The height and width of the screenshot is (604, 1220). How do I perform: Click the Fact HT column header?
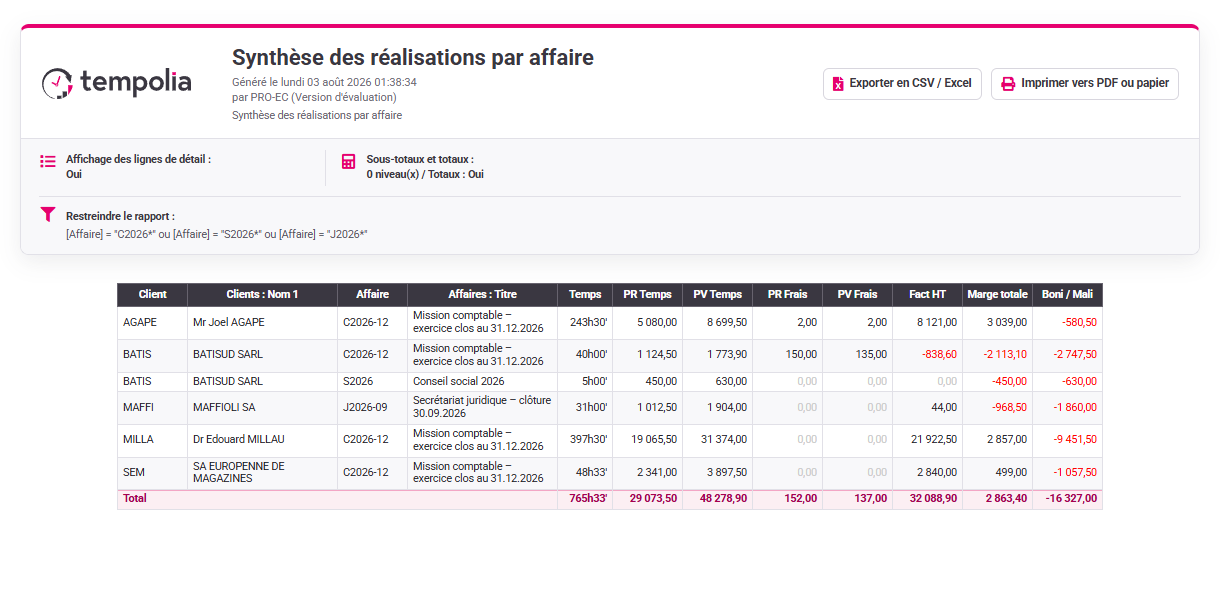tap(927, 294)
